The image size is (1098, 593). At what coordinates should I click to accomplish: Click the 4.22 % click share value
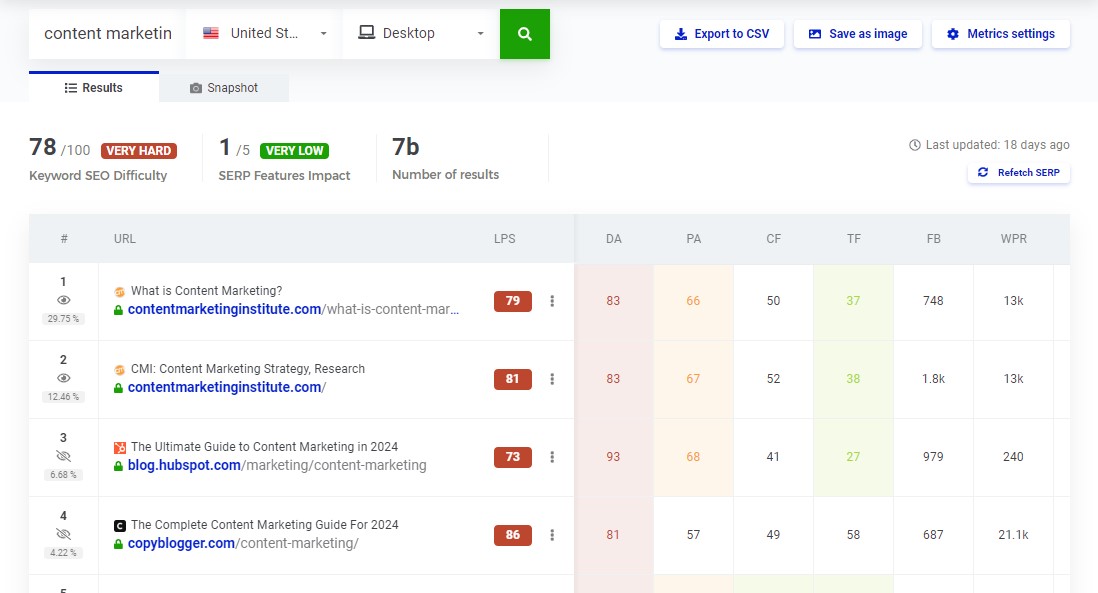(x=63, y=552)
